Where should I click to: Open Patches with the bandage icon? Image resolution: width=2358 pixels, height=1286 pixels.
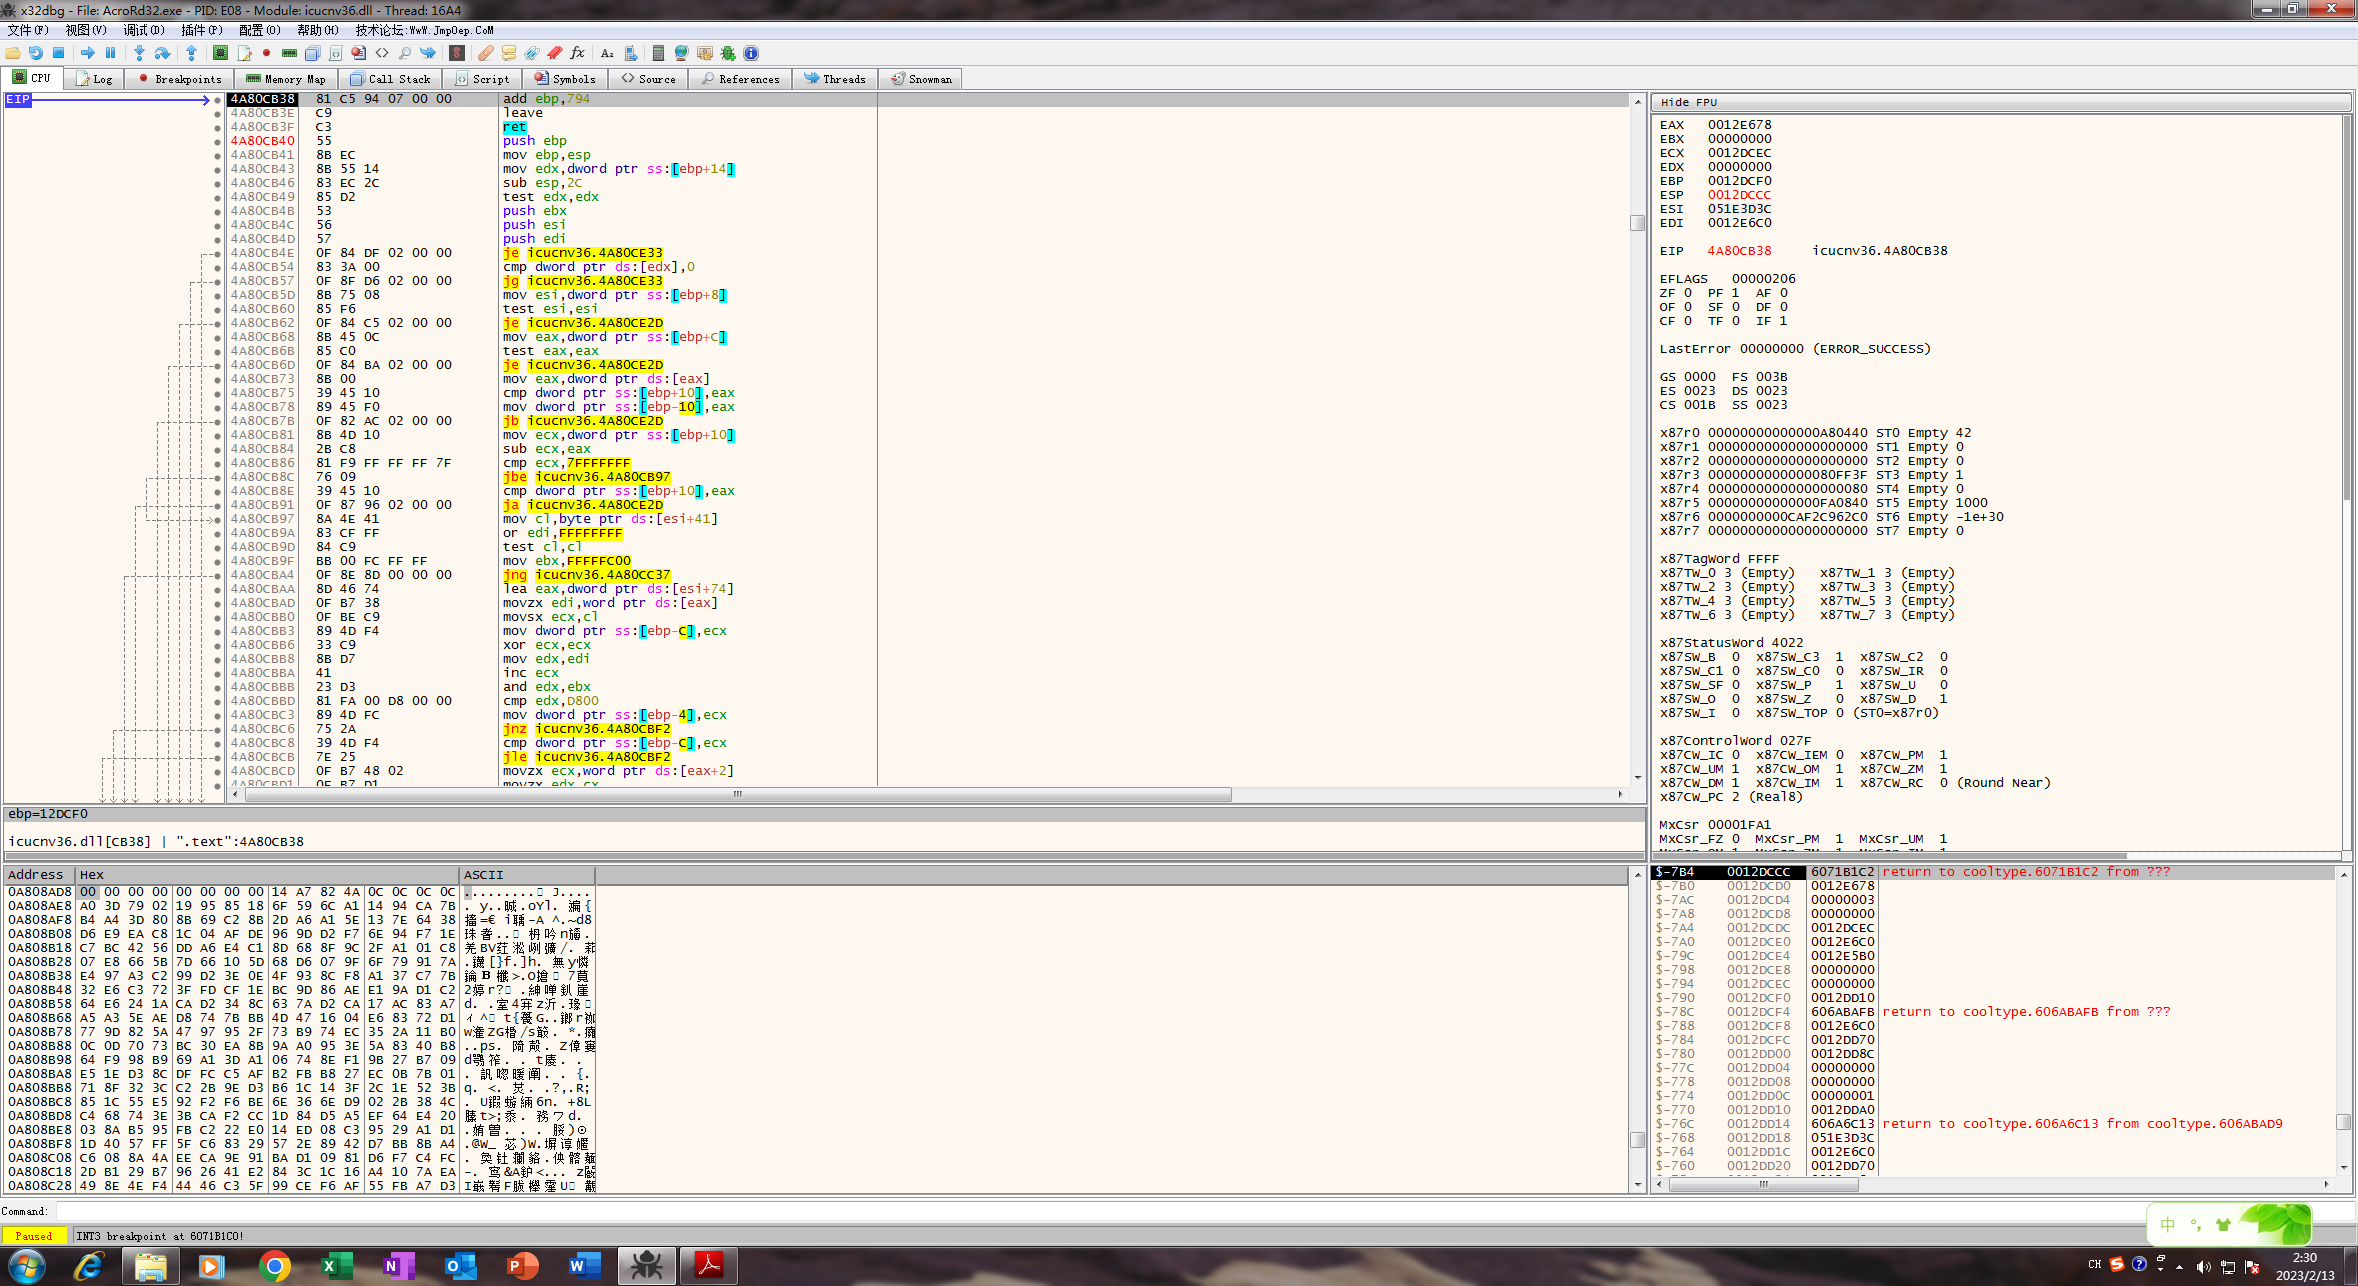[x=485, y=53]
